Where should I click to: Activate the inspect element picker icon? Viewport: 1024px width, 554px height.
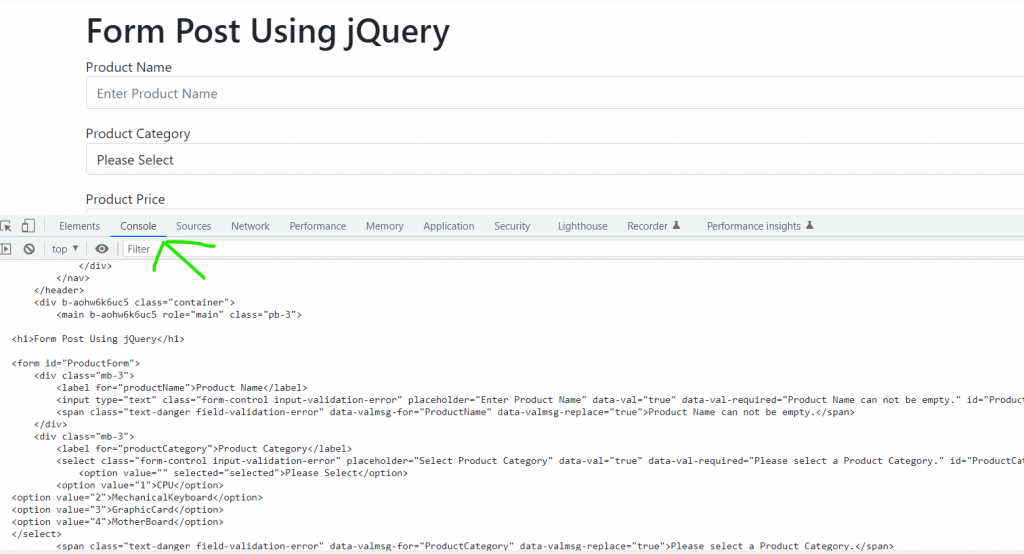pos(6,226)
